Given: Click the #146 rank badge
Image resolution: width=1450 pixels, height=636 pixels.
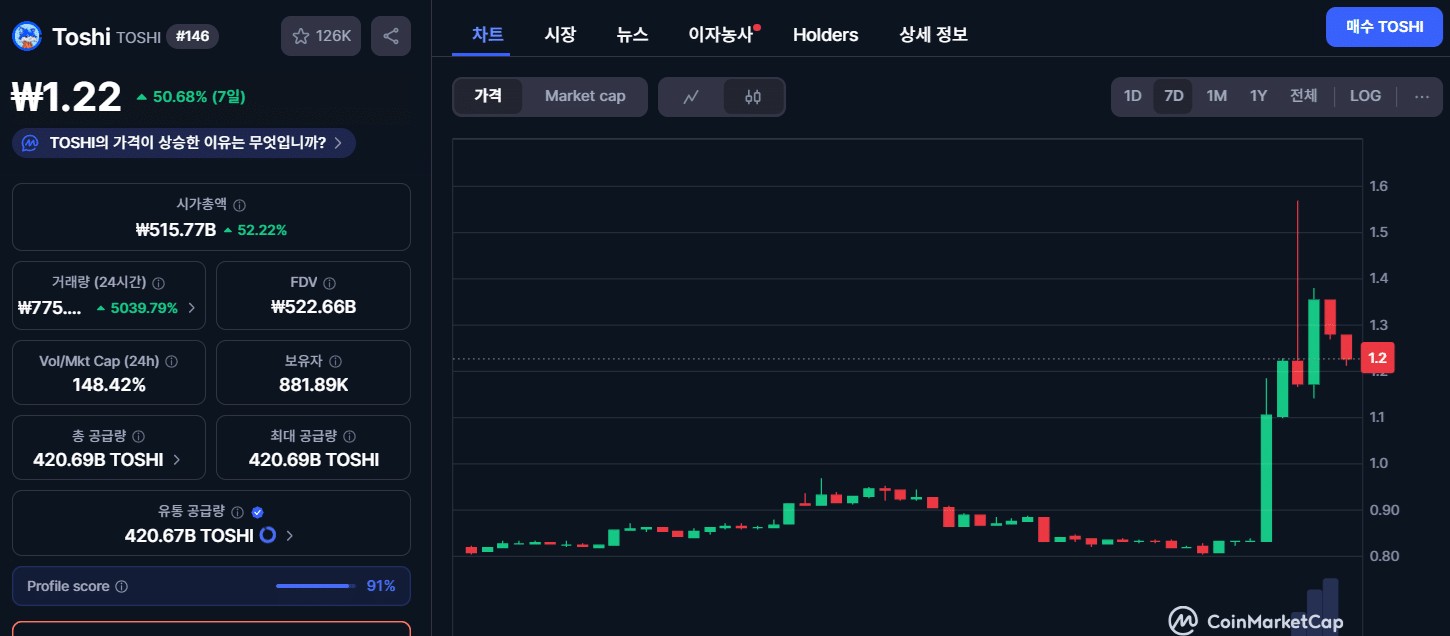Looking at the screenshot, I should click(192, 37).
